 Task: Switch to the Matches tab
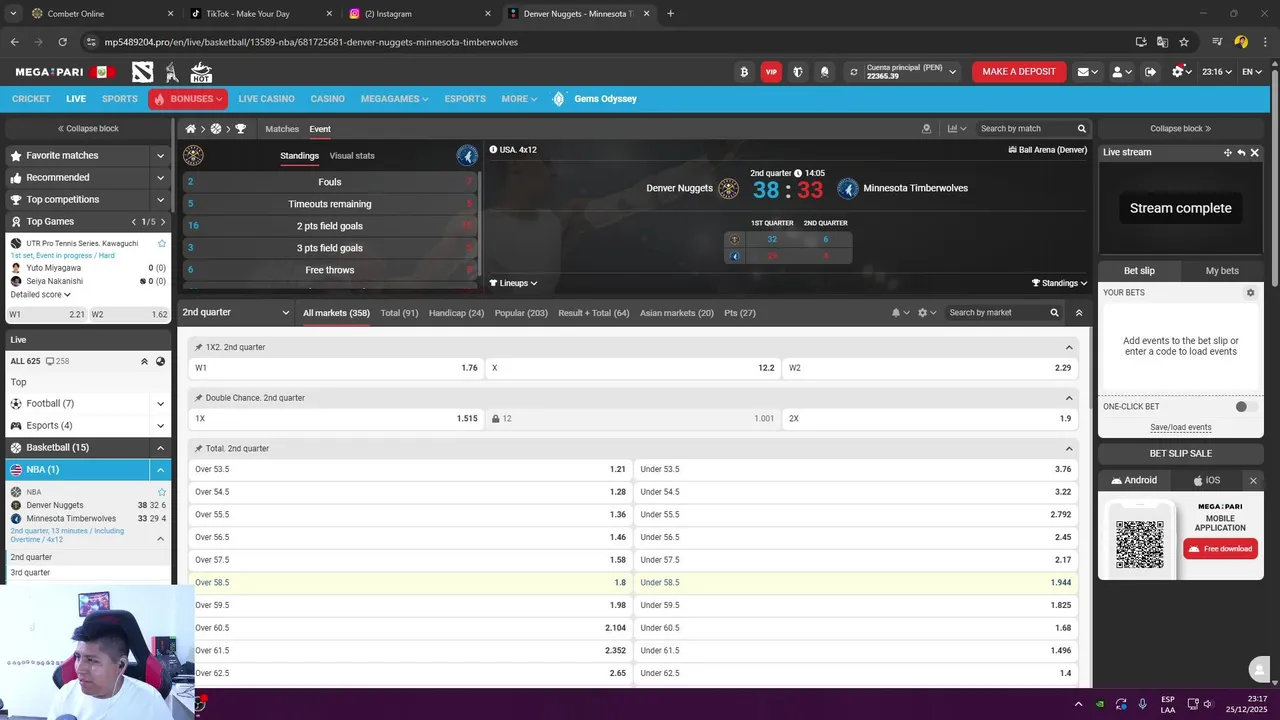pos(282,129)
